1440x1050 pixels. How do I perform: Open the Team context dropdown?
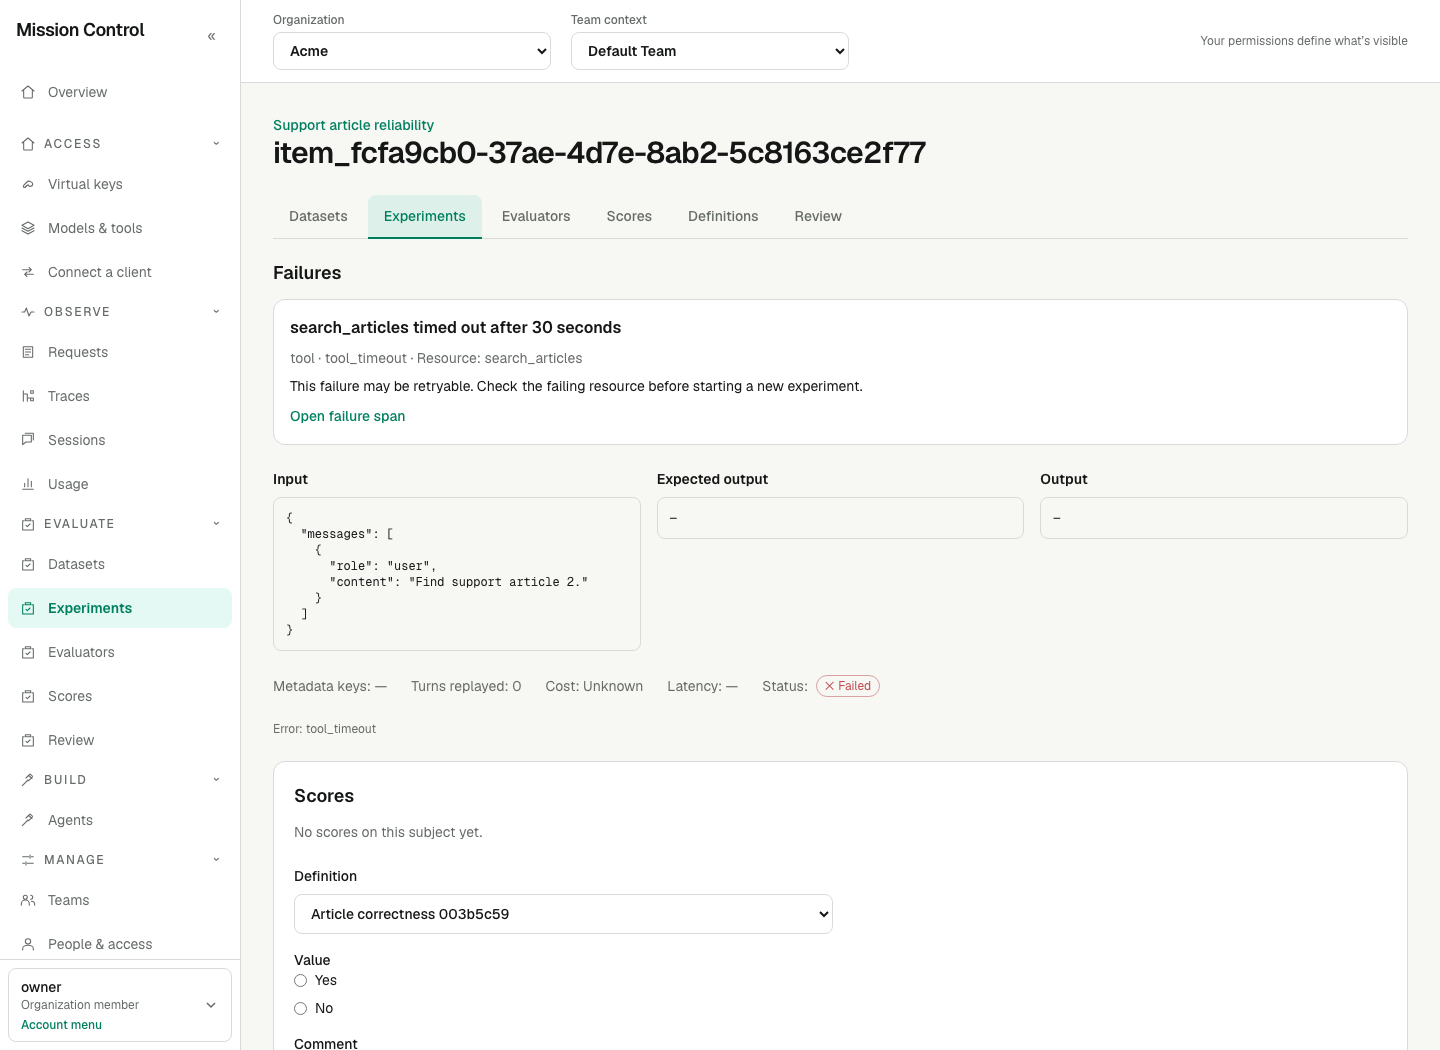coord(710,51)
